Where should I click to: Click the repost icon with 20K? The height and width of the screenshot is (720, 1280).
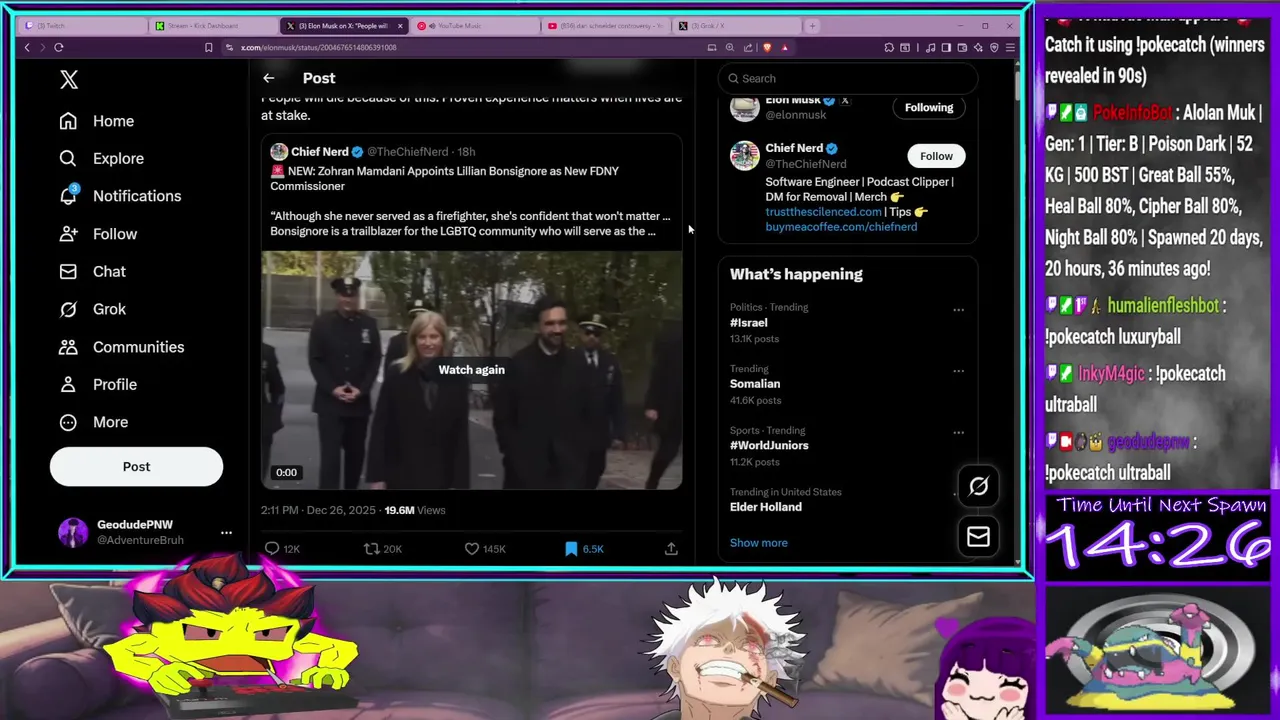371,549
